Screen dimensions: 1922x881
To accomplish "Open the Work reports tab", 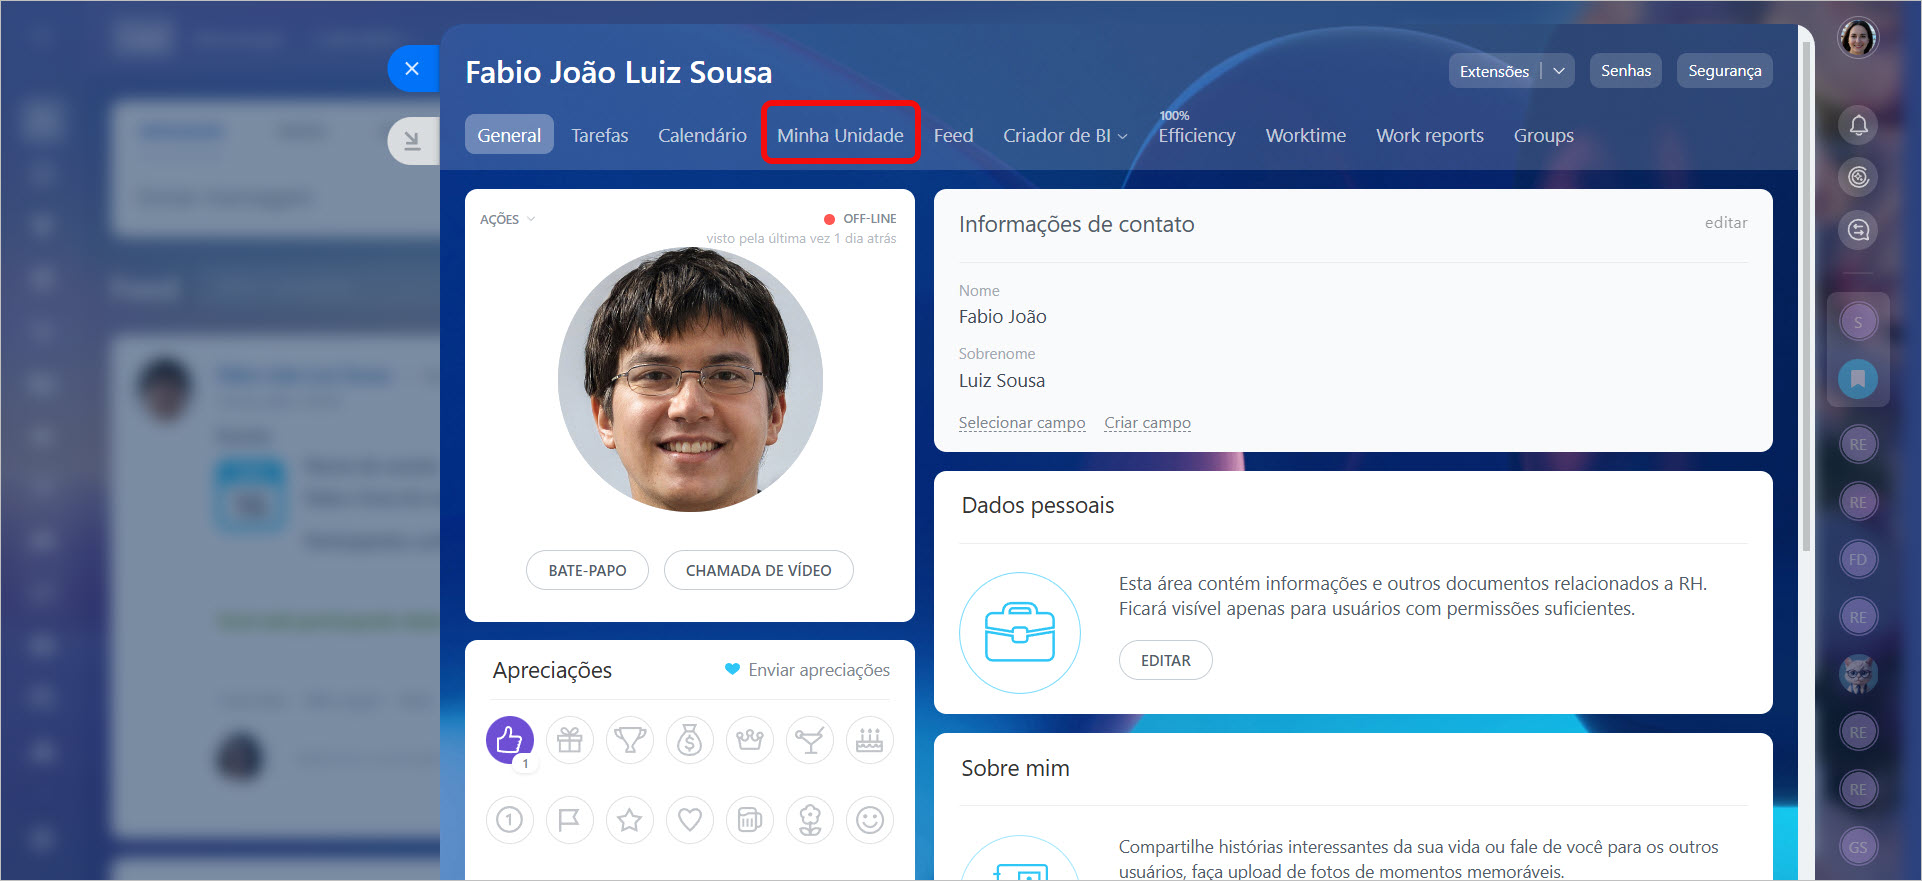I will [x=1430, y=135].
